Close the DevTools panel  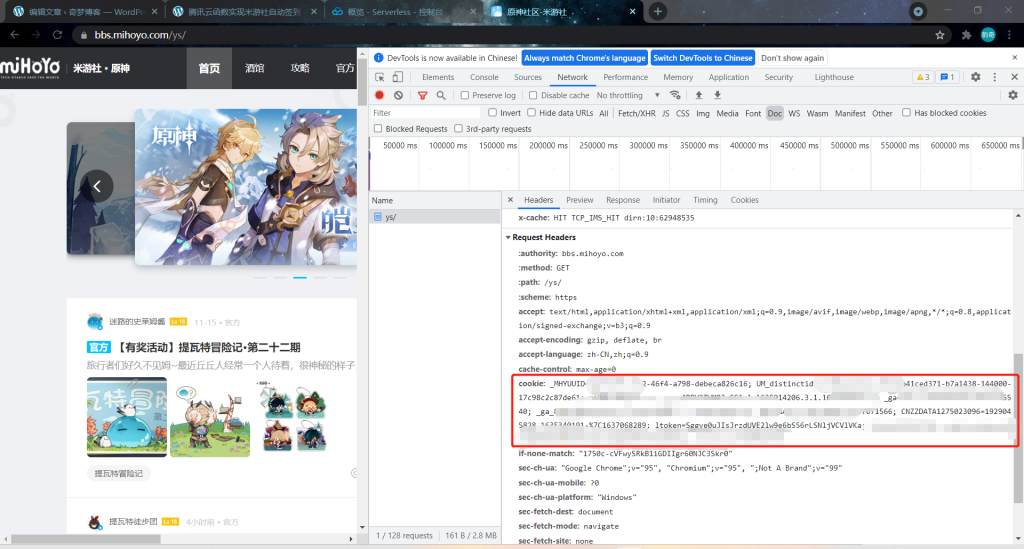click(1014, 77)
